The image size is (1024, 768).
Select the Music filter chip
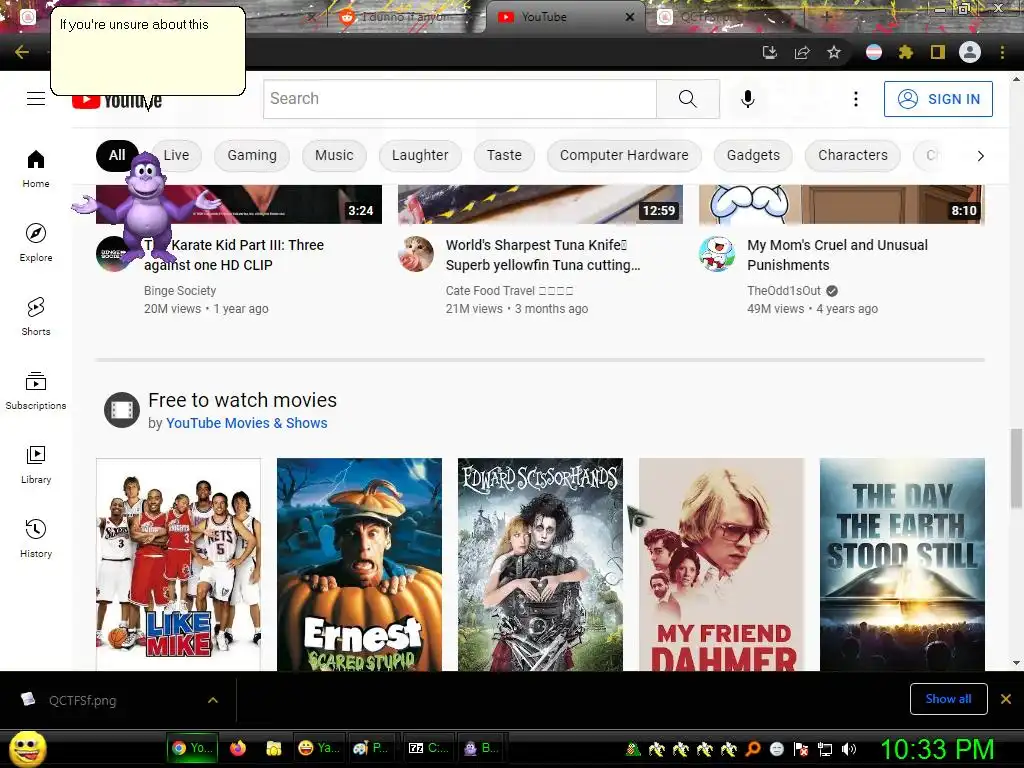(x=334, y=155)
